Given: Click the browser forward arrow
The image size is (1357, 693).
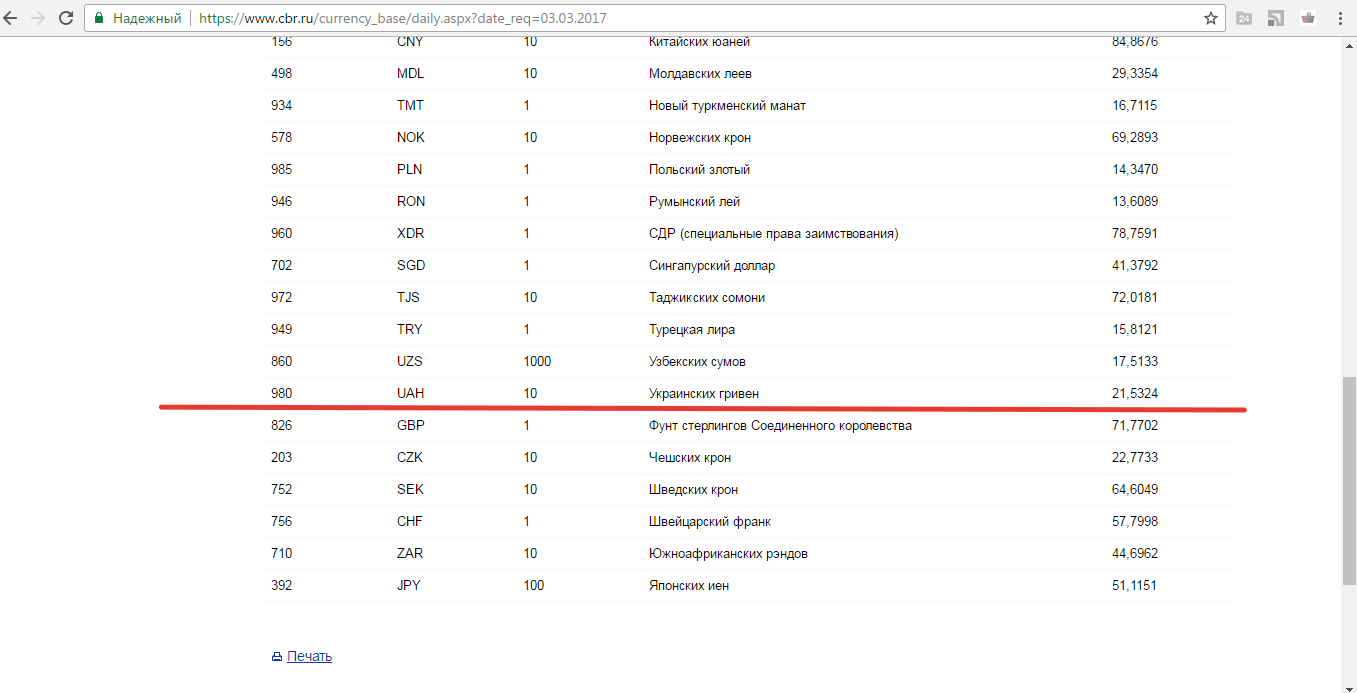Looking at the screenshot, I should [38, 18].
